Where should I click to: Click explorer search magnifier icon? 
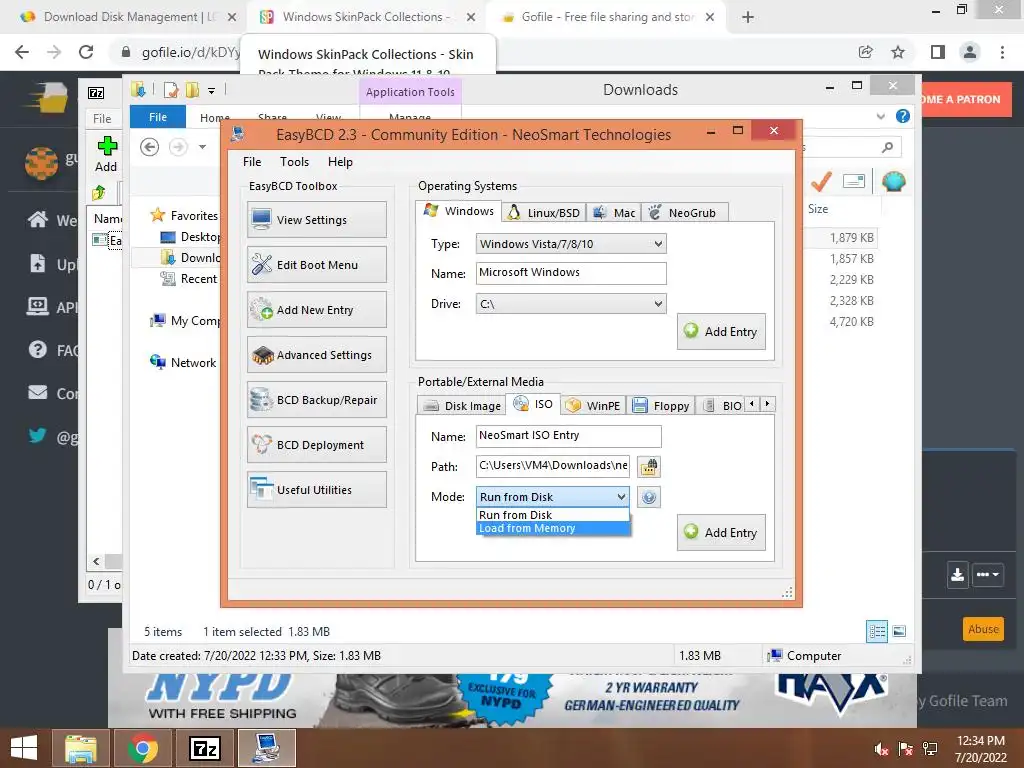coord(887,148)
